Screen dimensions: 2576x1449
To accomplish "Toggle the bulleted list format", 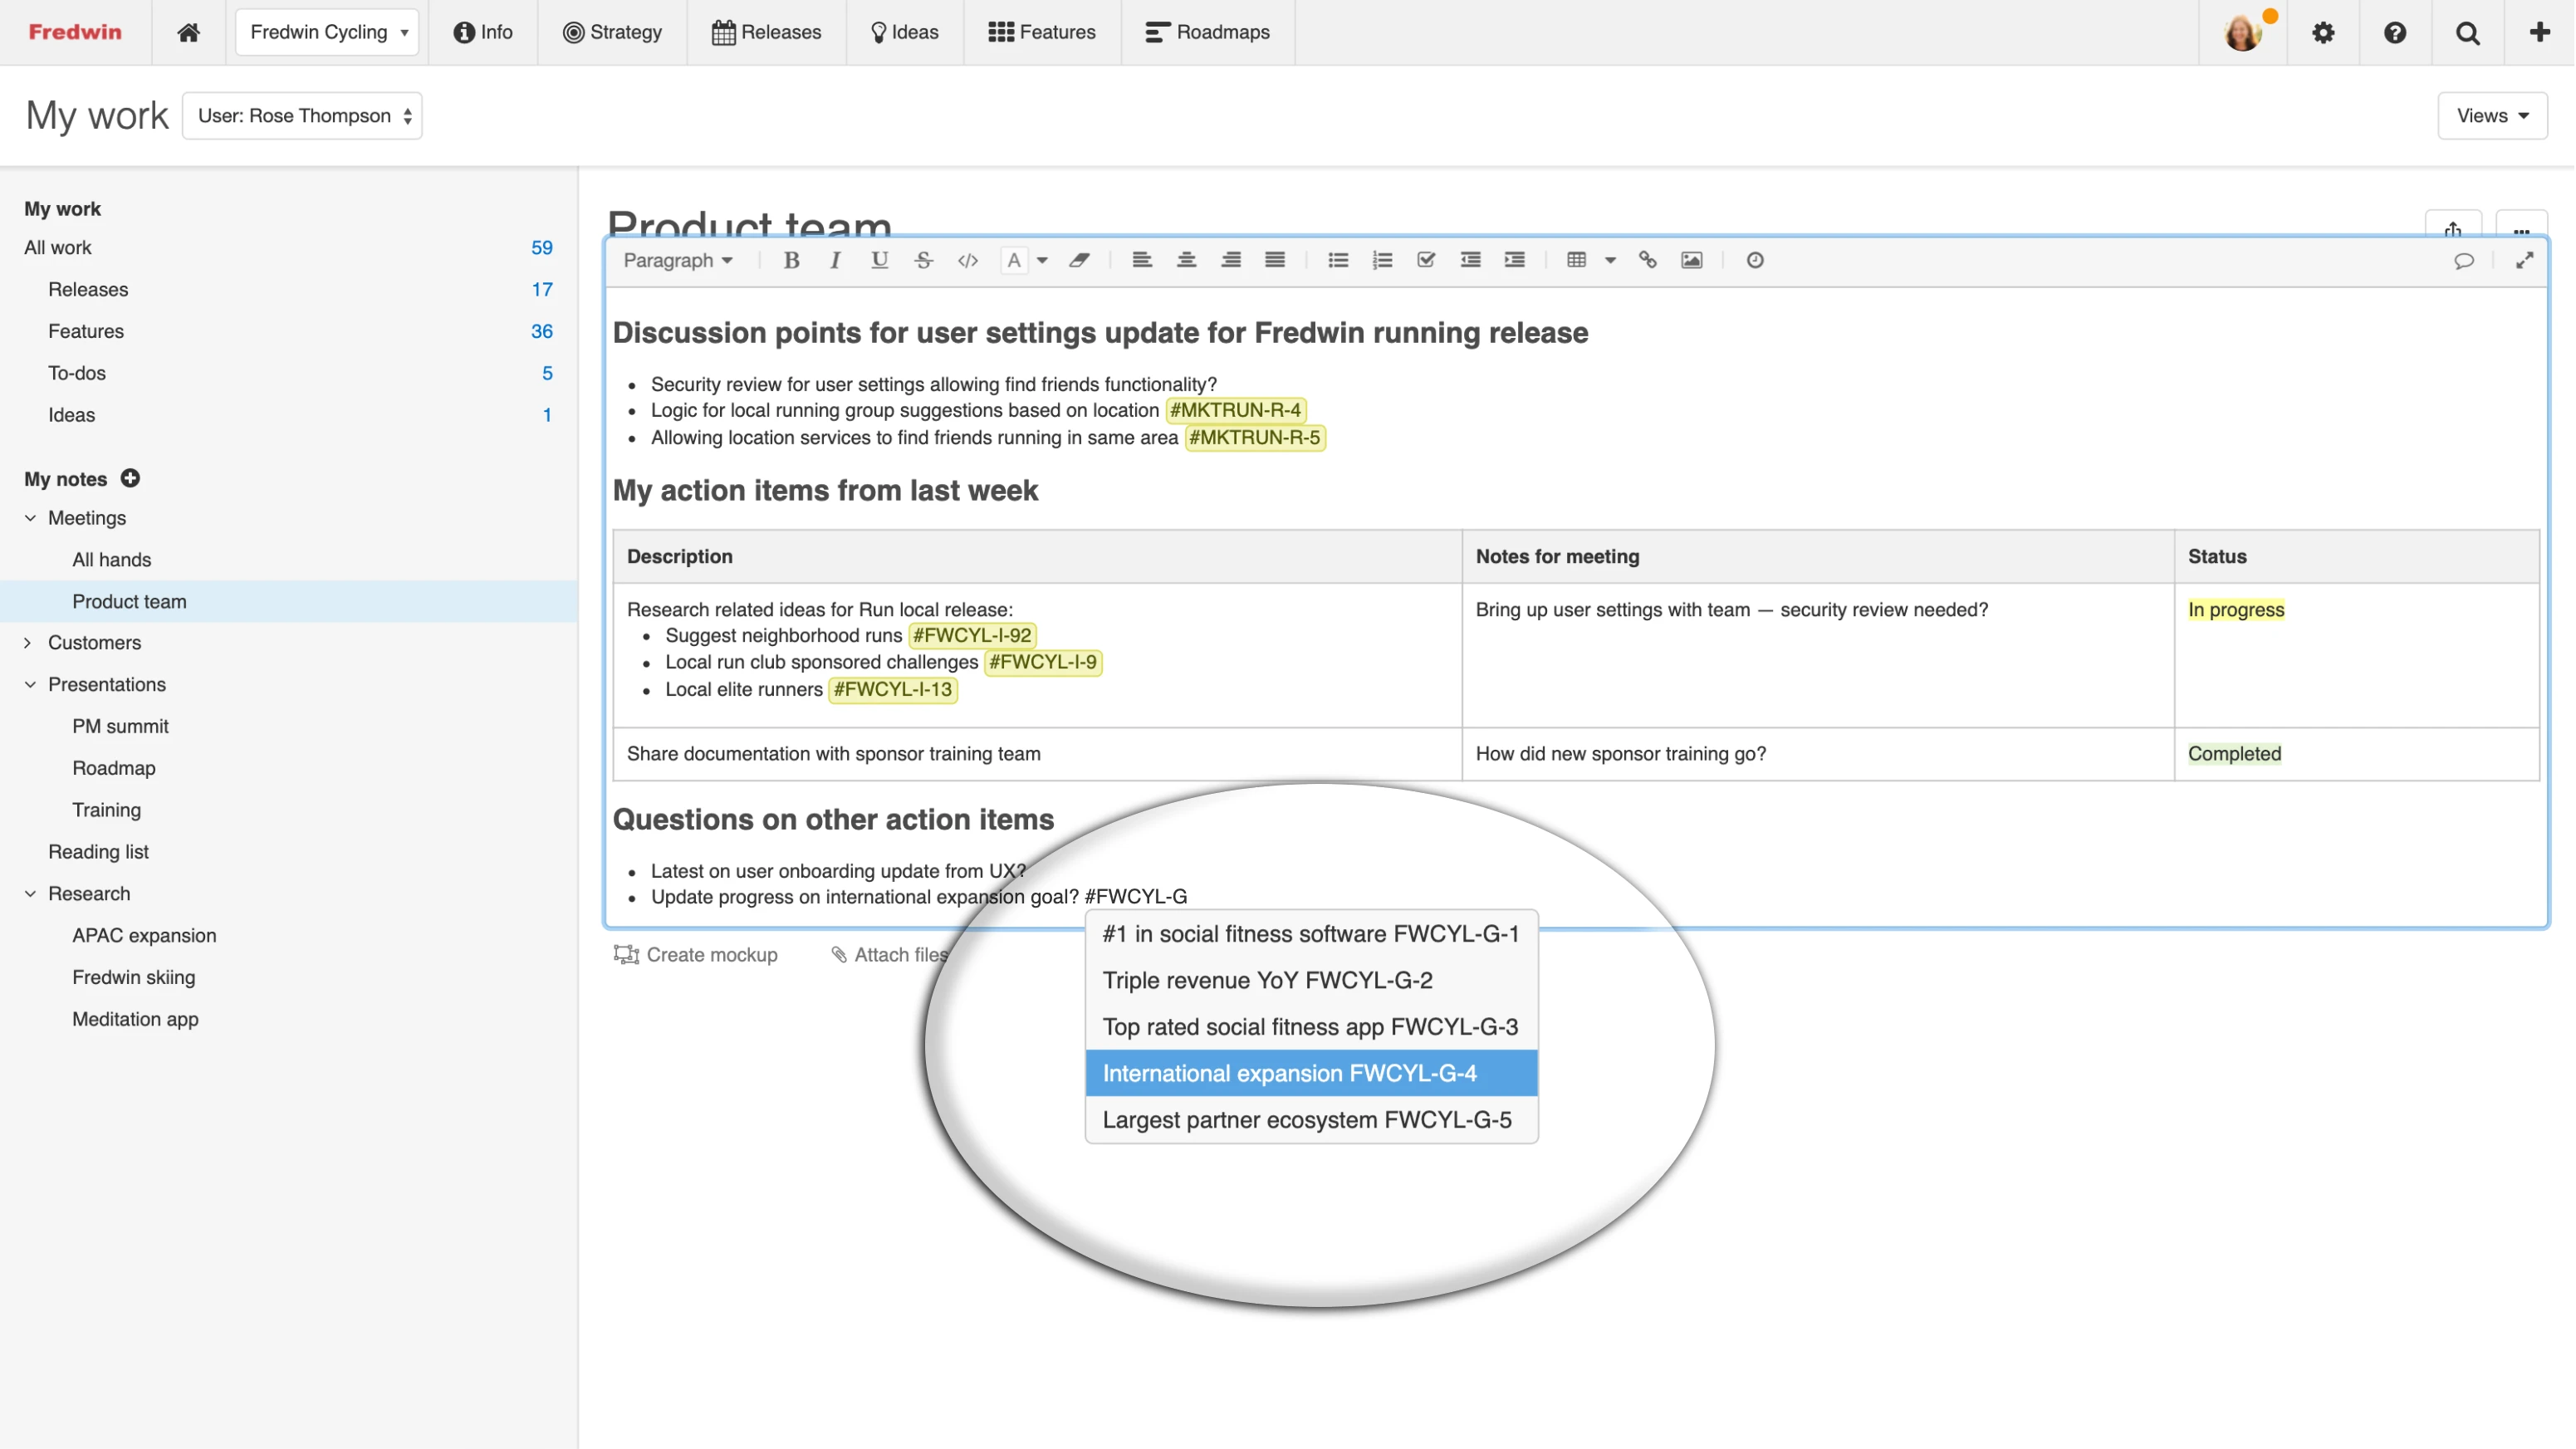I will coord(1337,260).
